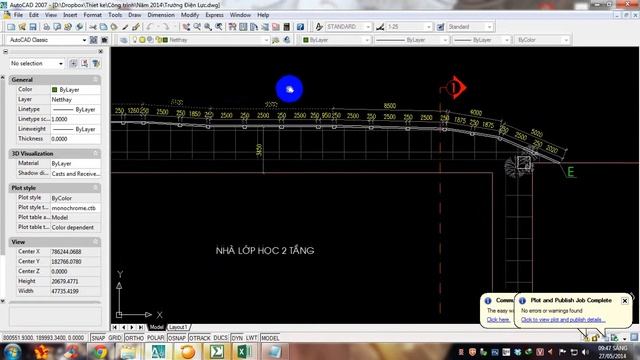Open the File menu

tap(18, 15)
